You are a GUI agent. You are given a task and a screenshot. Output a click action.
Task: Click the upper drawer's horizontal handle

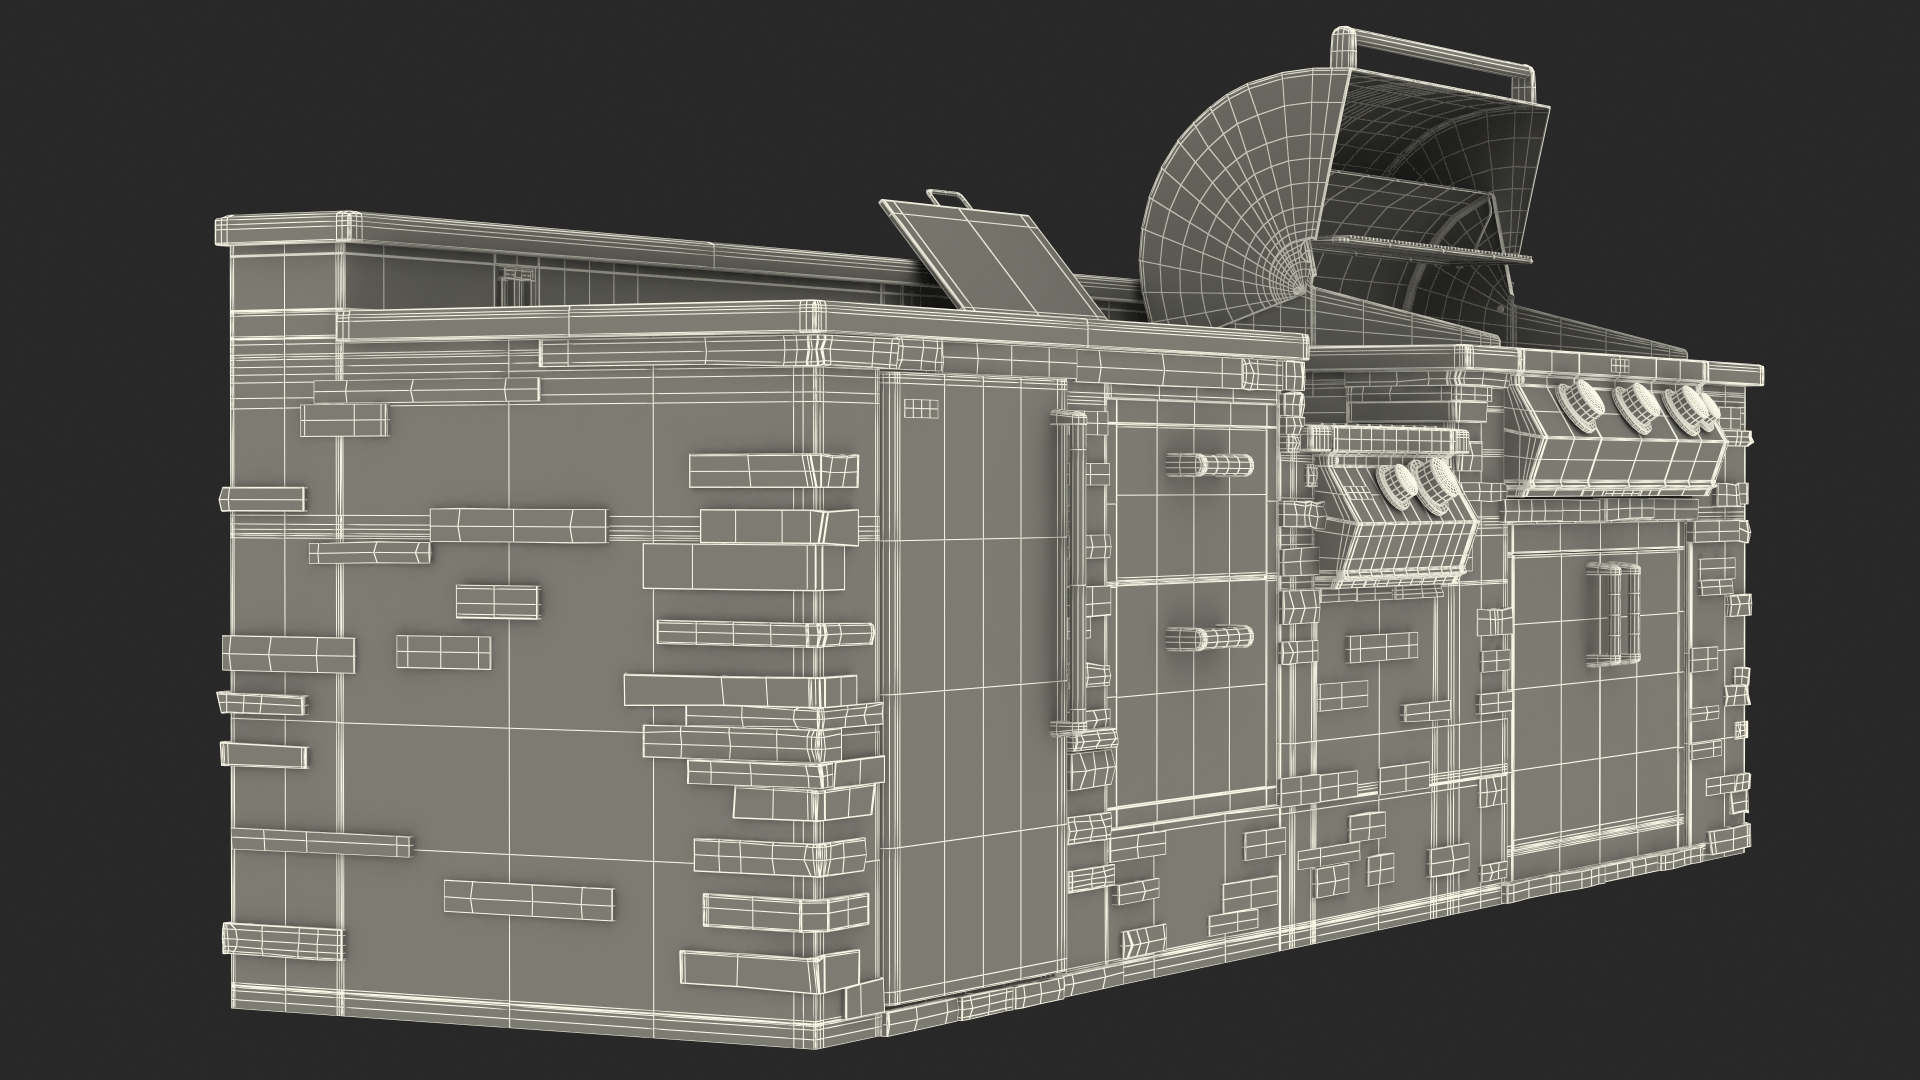1209,464
